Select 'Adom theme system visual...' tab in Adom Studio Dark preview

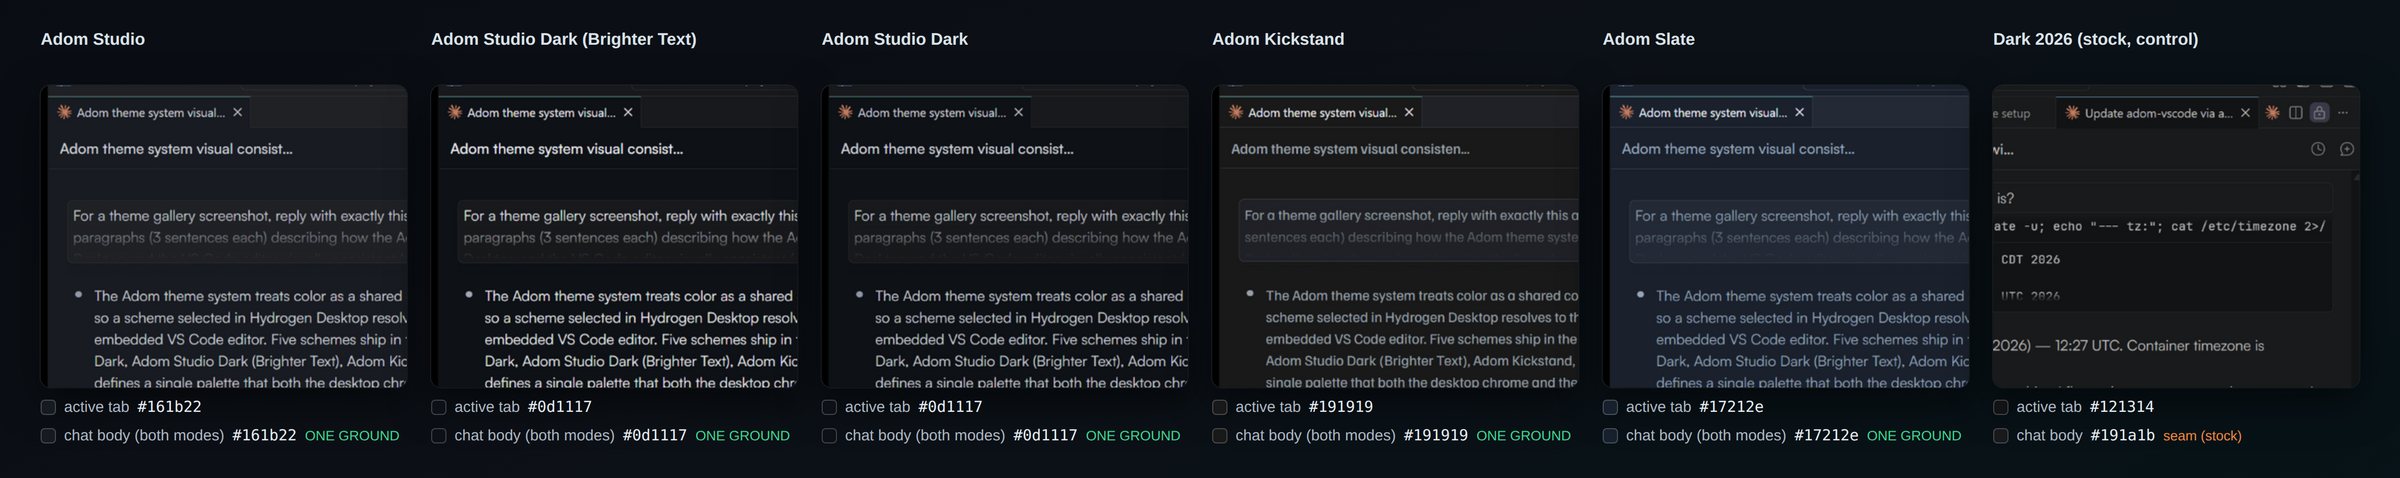coord(931,112)
